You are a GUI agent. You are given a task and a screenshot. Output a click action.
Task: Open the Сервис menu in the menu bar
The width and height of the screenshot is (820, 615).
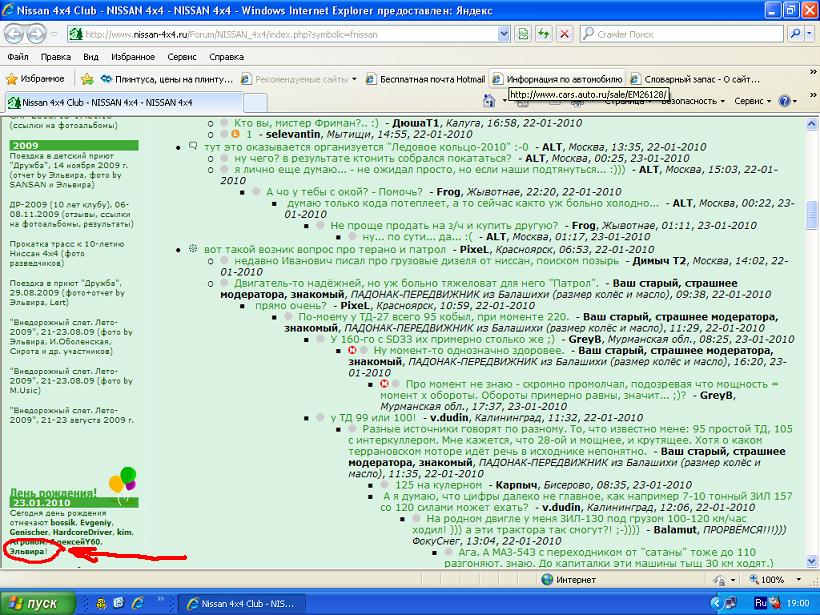(182, 56)
